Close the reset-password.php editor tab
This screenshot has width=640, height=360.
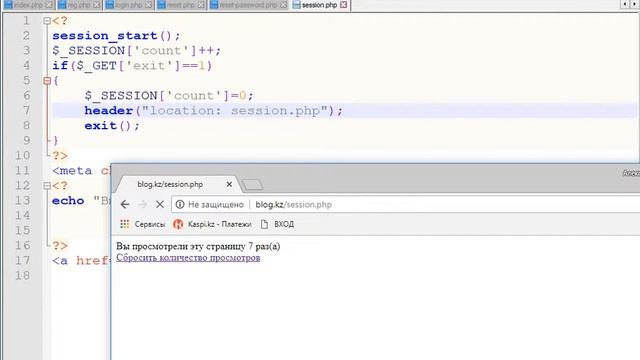pos(283,5)
